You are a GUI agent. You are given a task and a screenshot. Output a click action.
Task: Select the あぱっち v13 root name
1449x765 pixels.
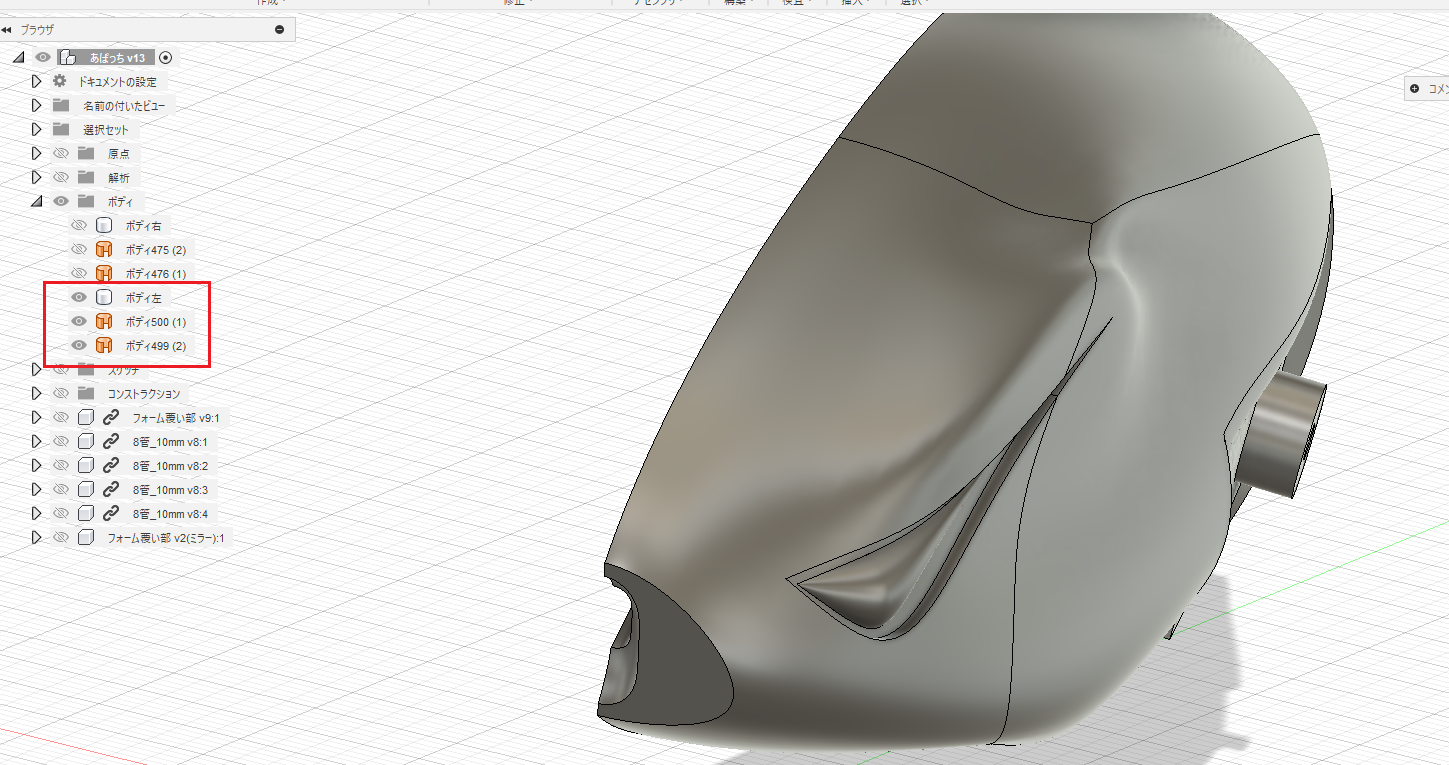click(118, 58)
